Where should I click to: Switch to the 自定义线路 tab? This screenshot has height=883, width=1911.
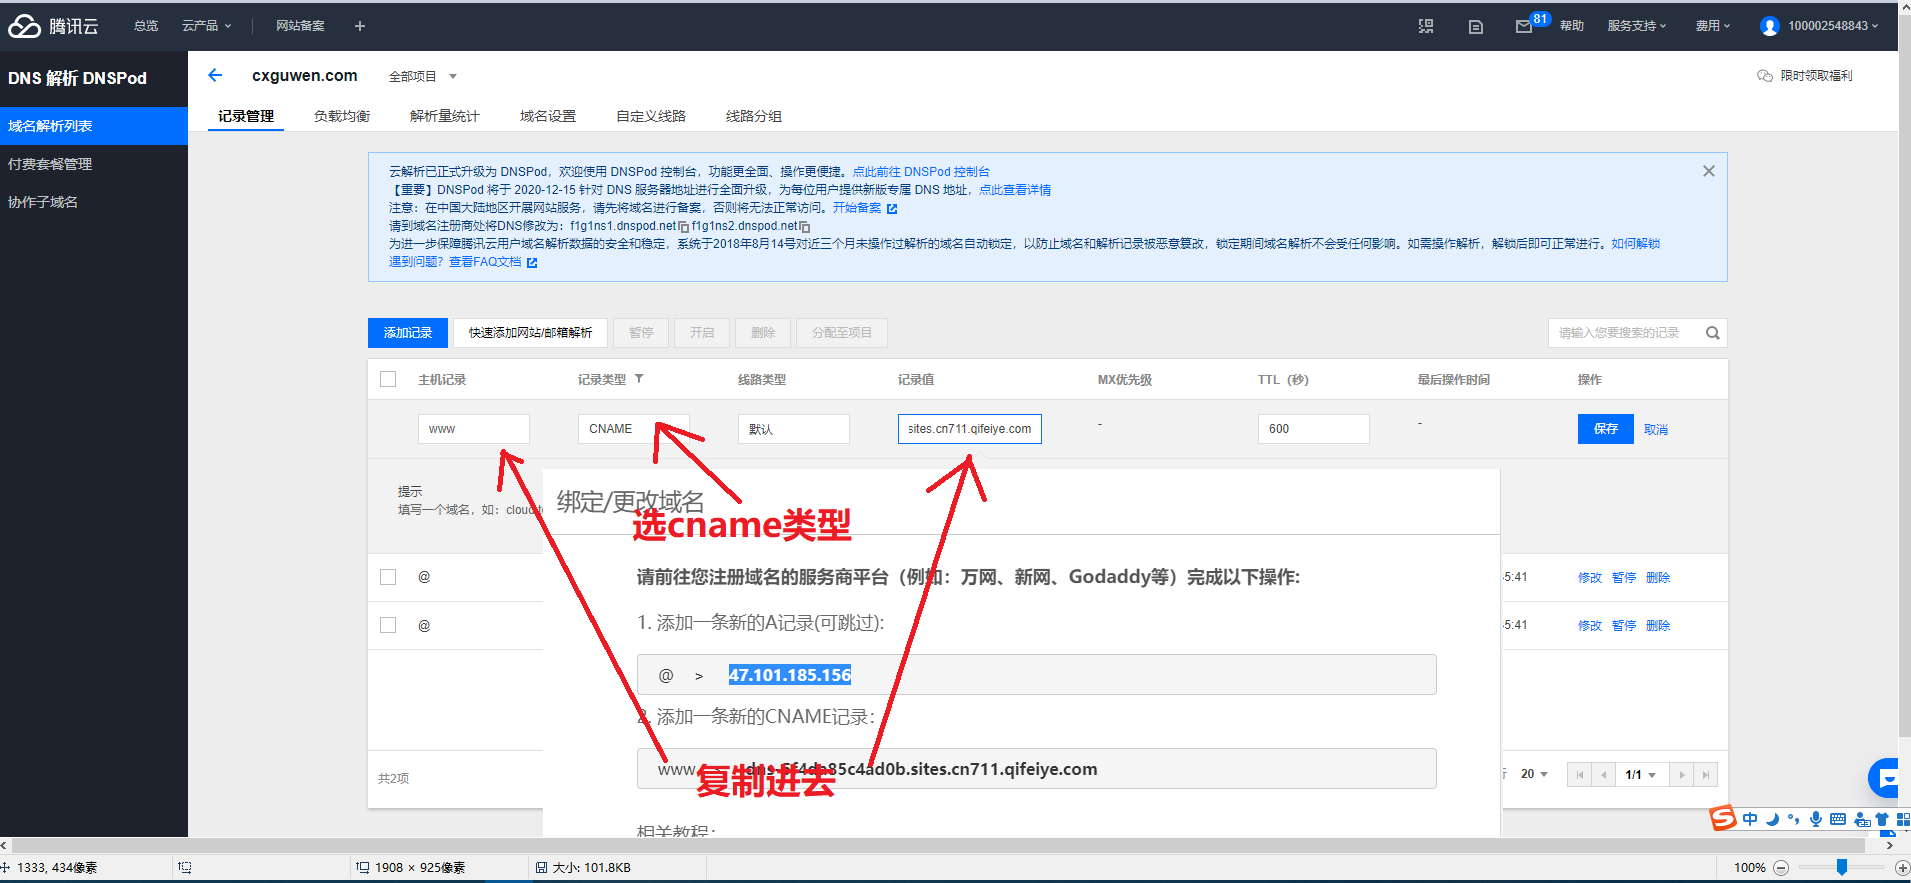pos(651,116)
